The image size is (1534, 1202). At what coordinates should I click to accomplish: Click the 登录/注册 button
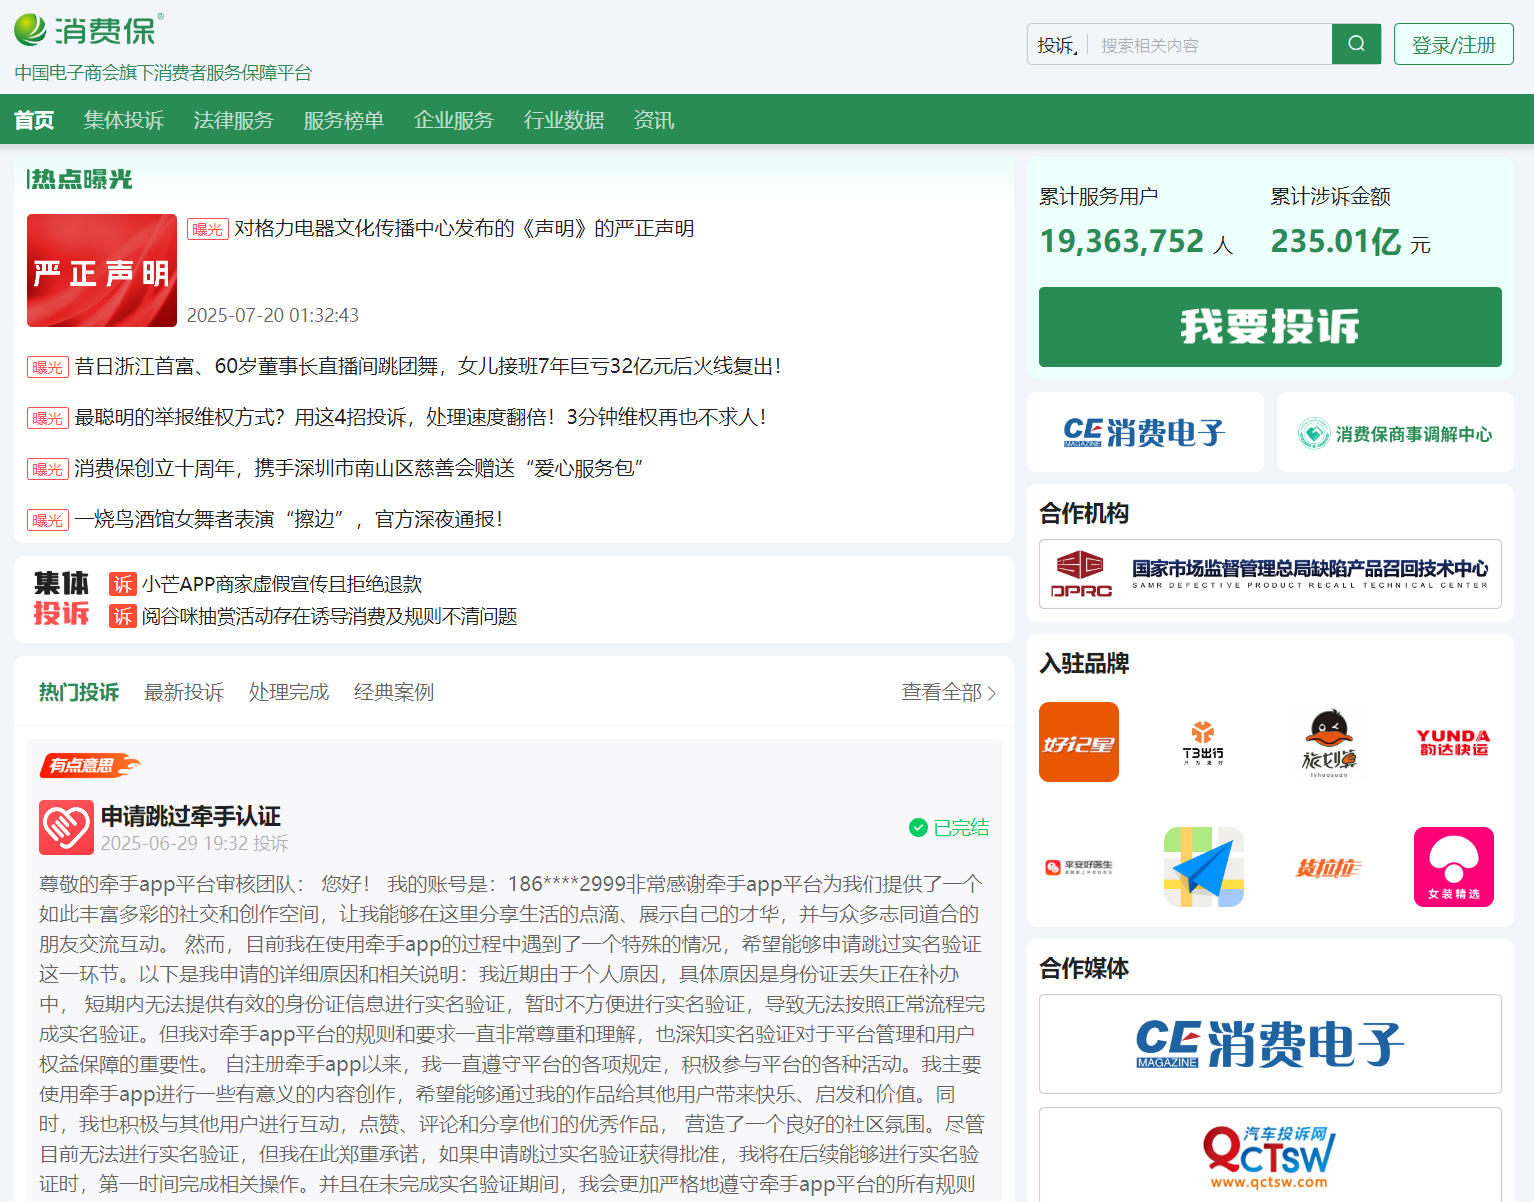1453,45
